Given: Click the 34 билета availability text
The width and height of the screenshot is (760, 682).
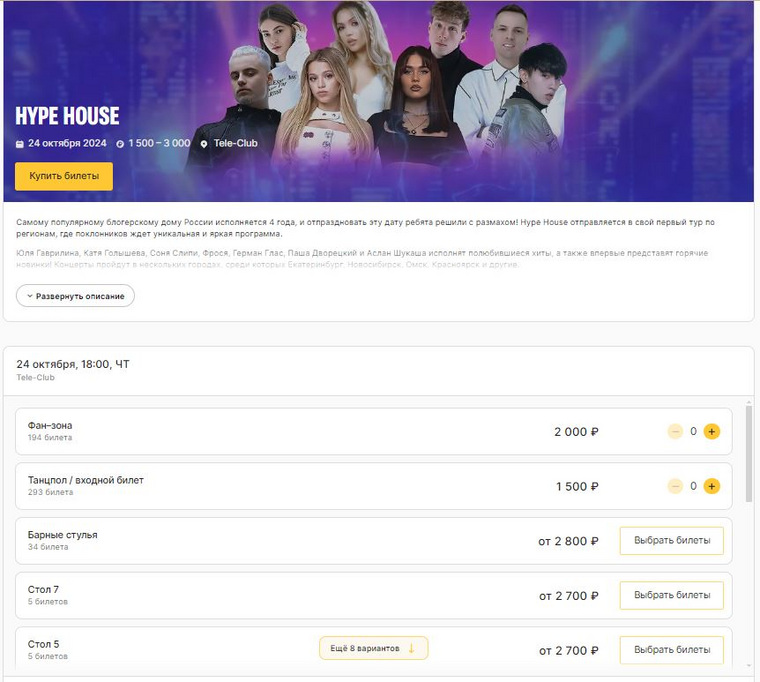Looking at the screenshot, I should point(48,547).
